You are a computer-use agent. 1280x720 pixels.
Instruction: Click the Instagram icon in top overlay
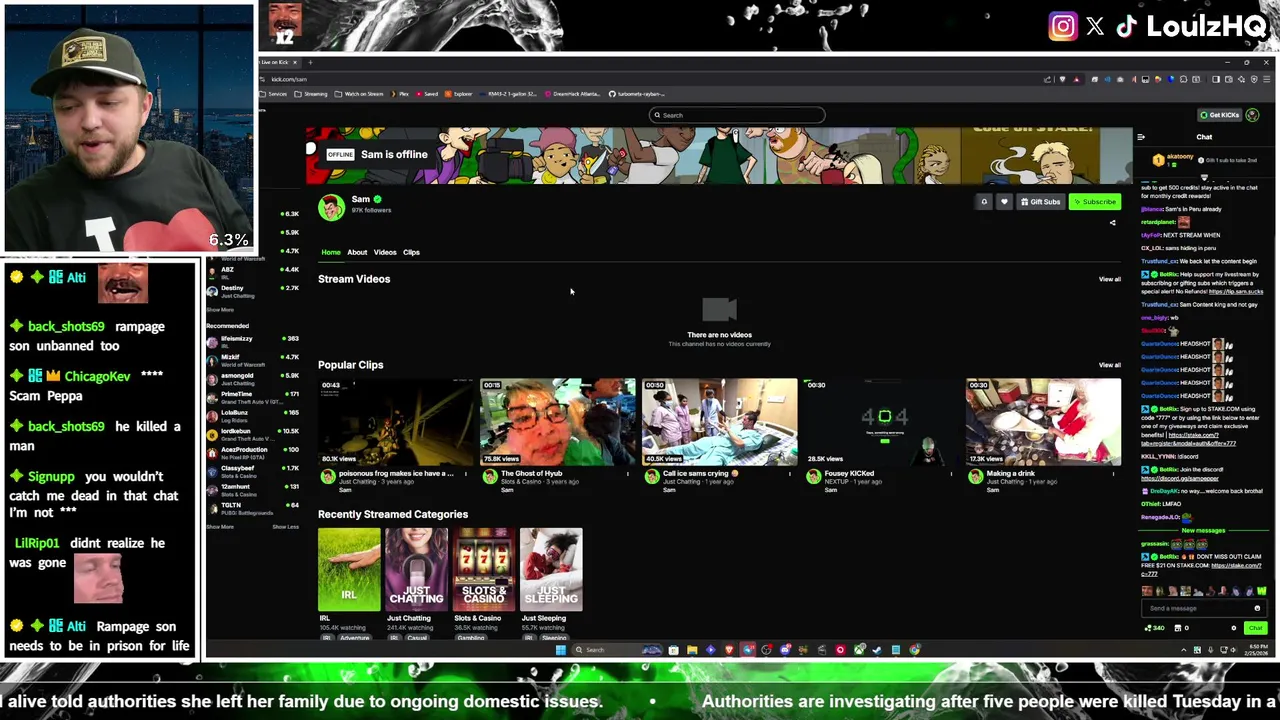tap(1062, 26)
